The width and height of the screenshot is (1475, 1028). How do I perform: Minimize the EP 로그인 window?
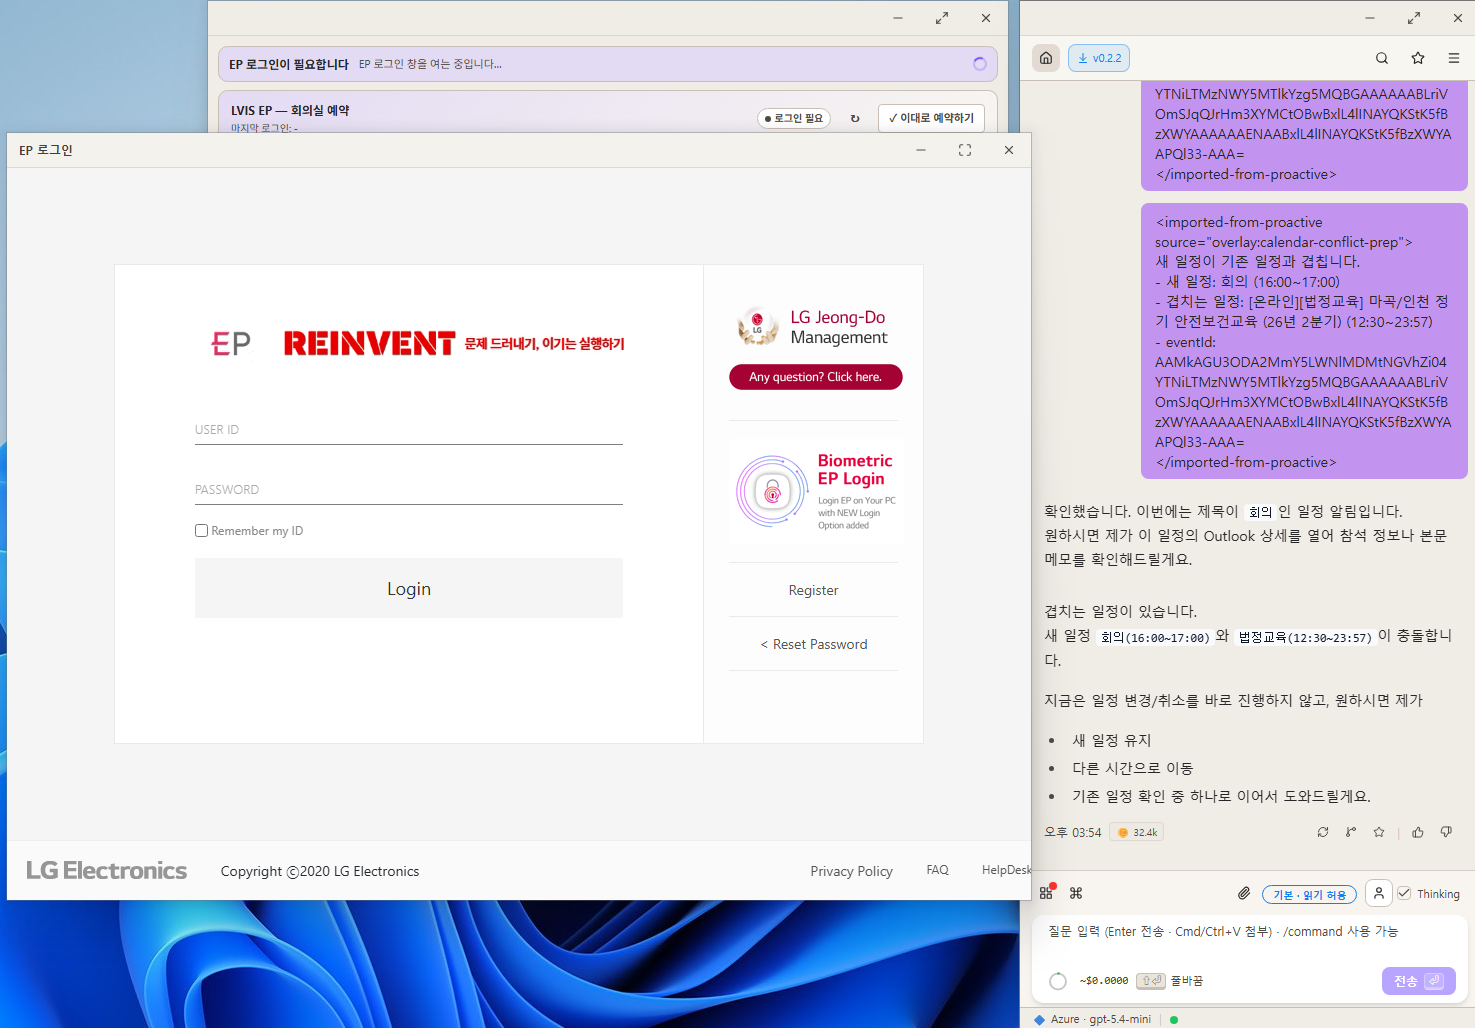click(x=921, y=150)
